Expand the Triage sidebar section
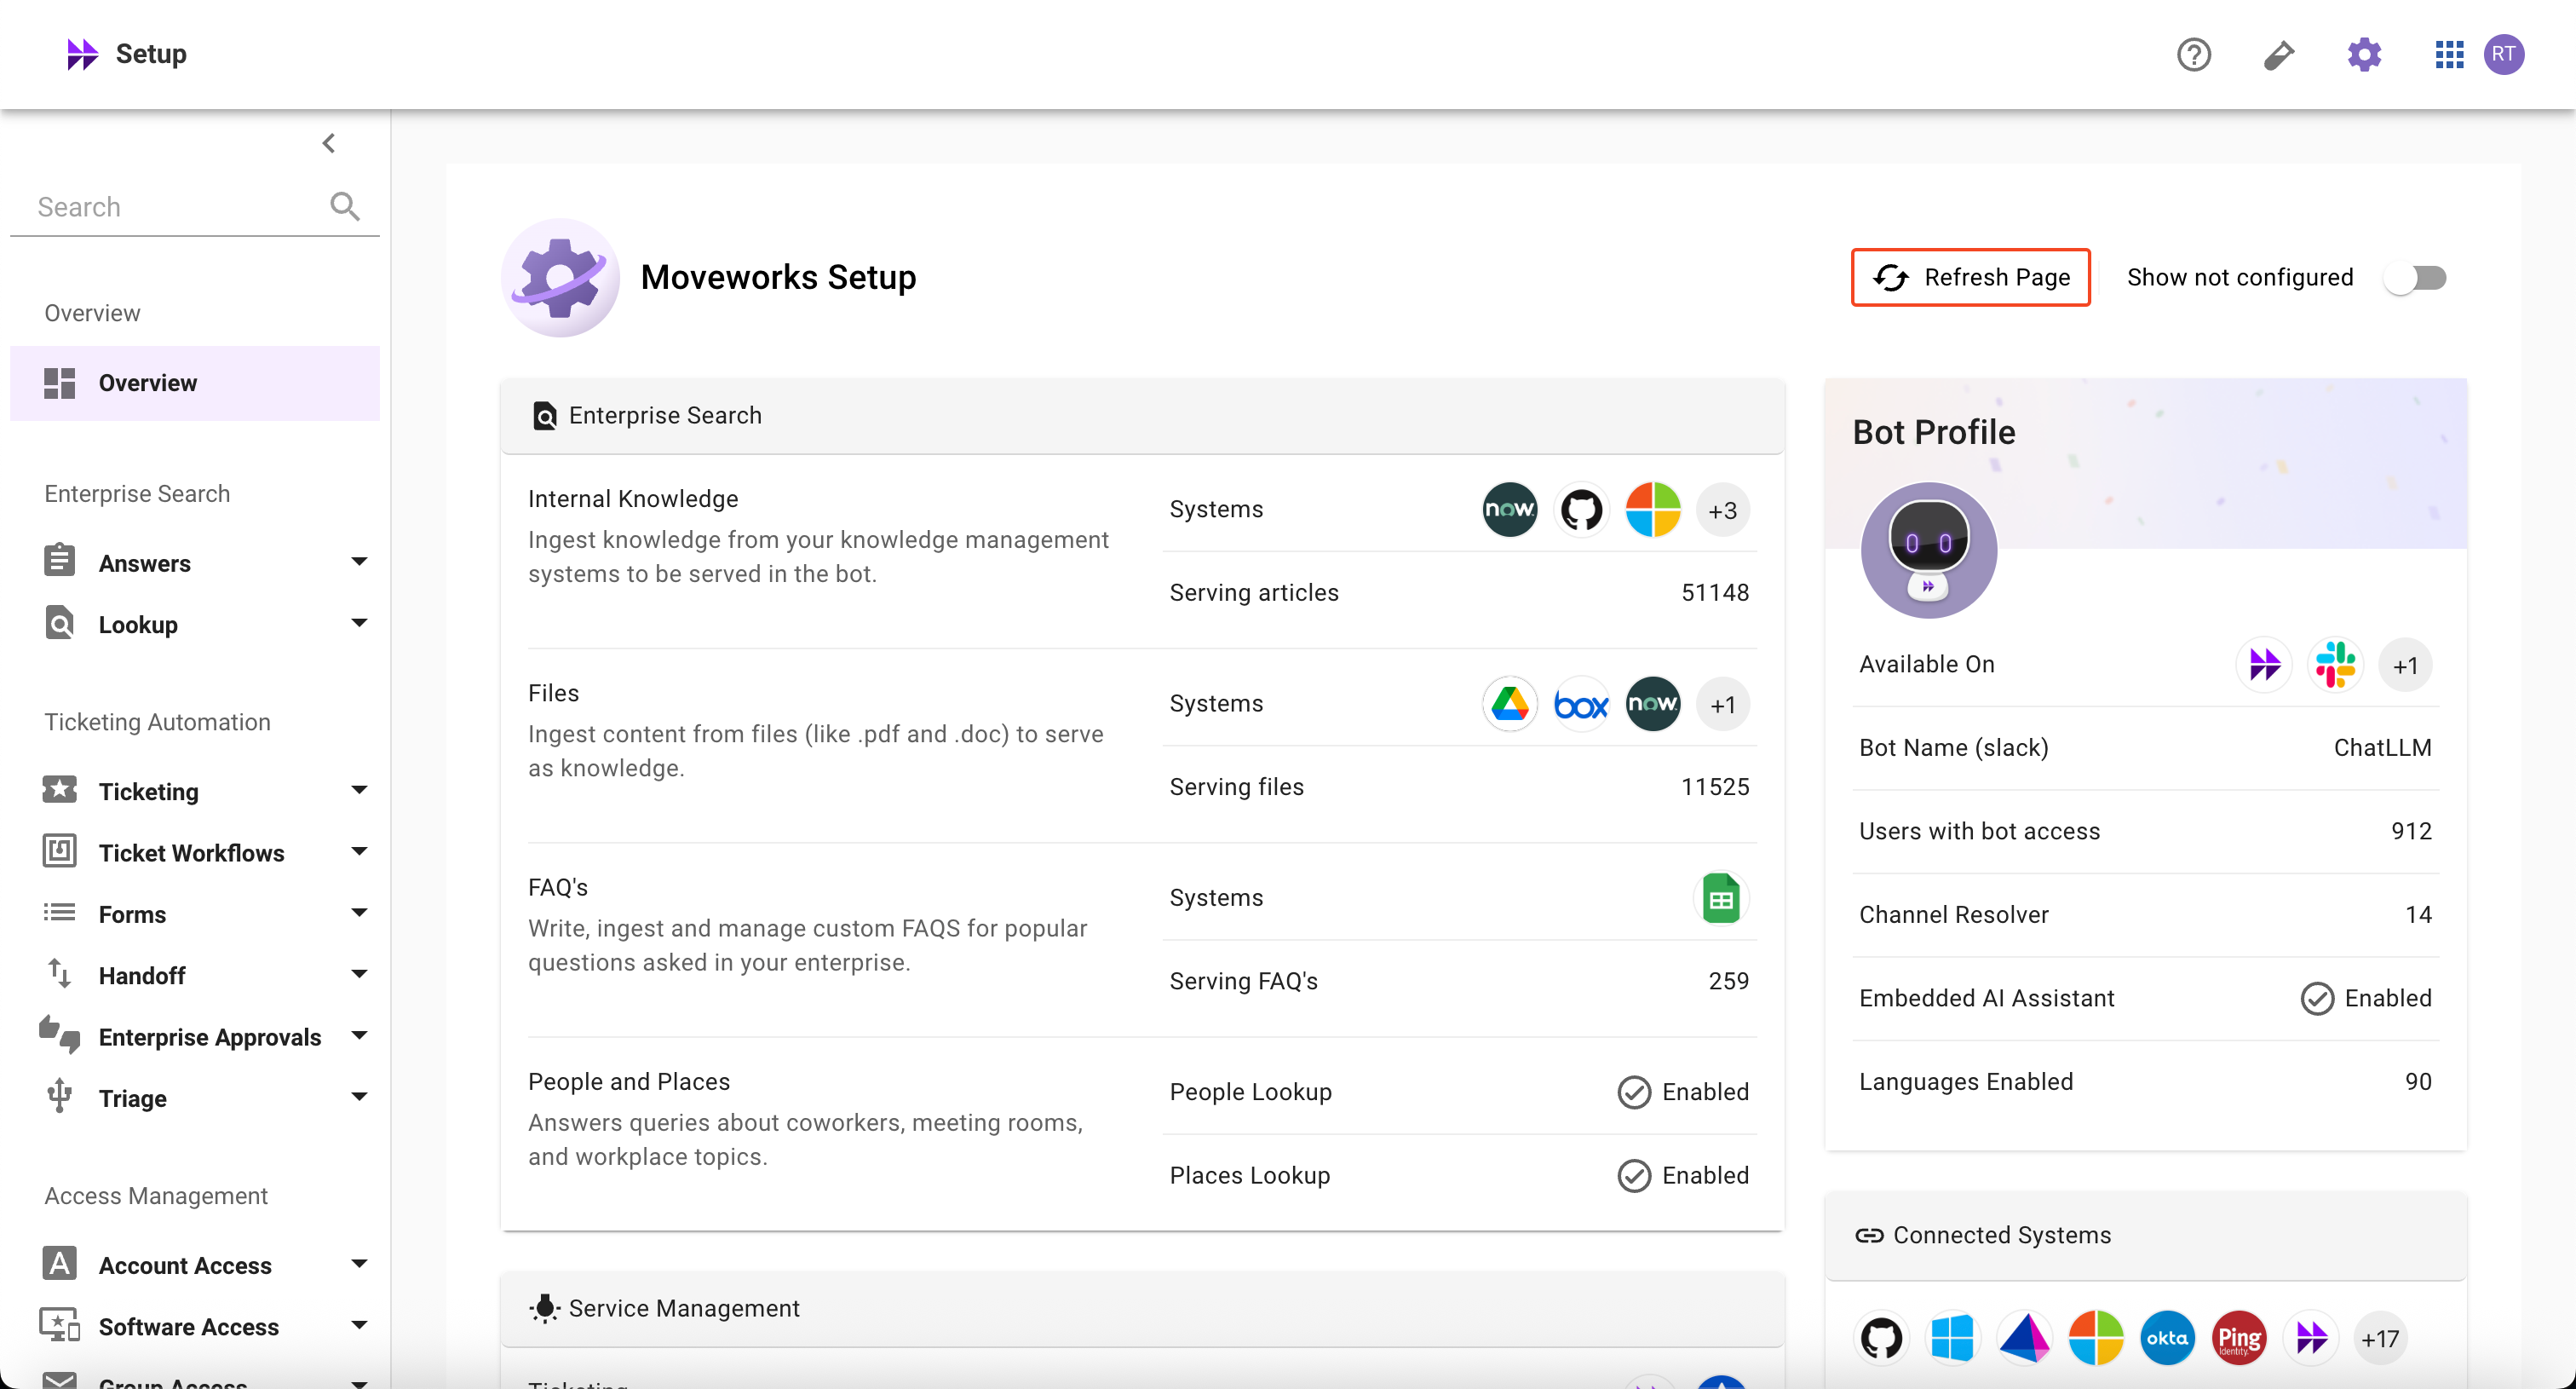The height and width of the screenshot is (1389, 2576). pyautogui.click(x=359, y=1097)
